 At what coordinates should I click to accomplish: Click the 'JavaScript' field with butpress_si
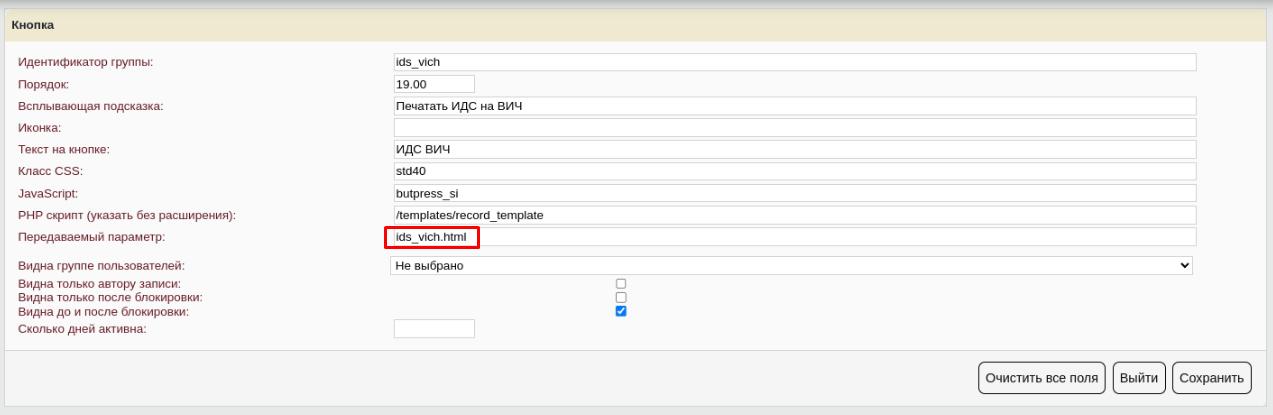[794, 193]
